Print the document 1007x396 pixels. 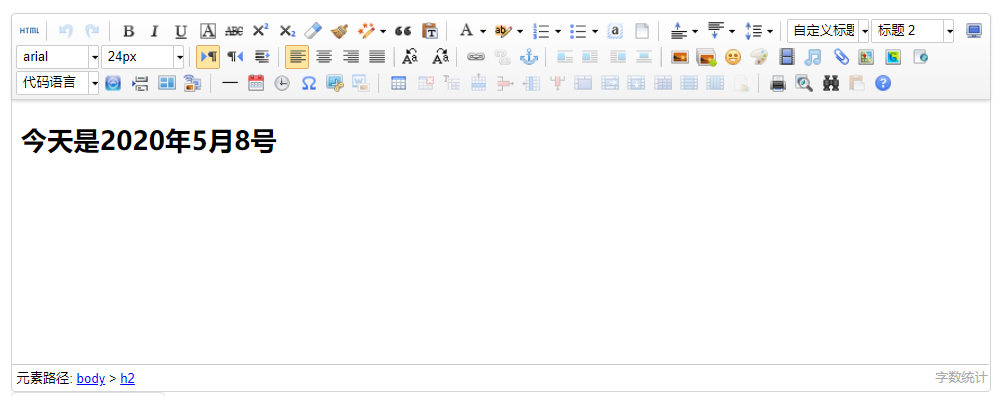coord(778,83)
